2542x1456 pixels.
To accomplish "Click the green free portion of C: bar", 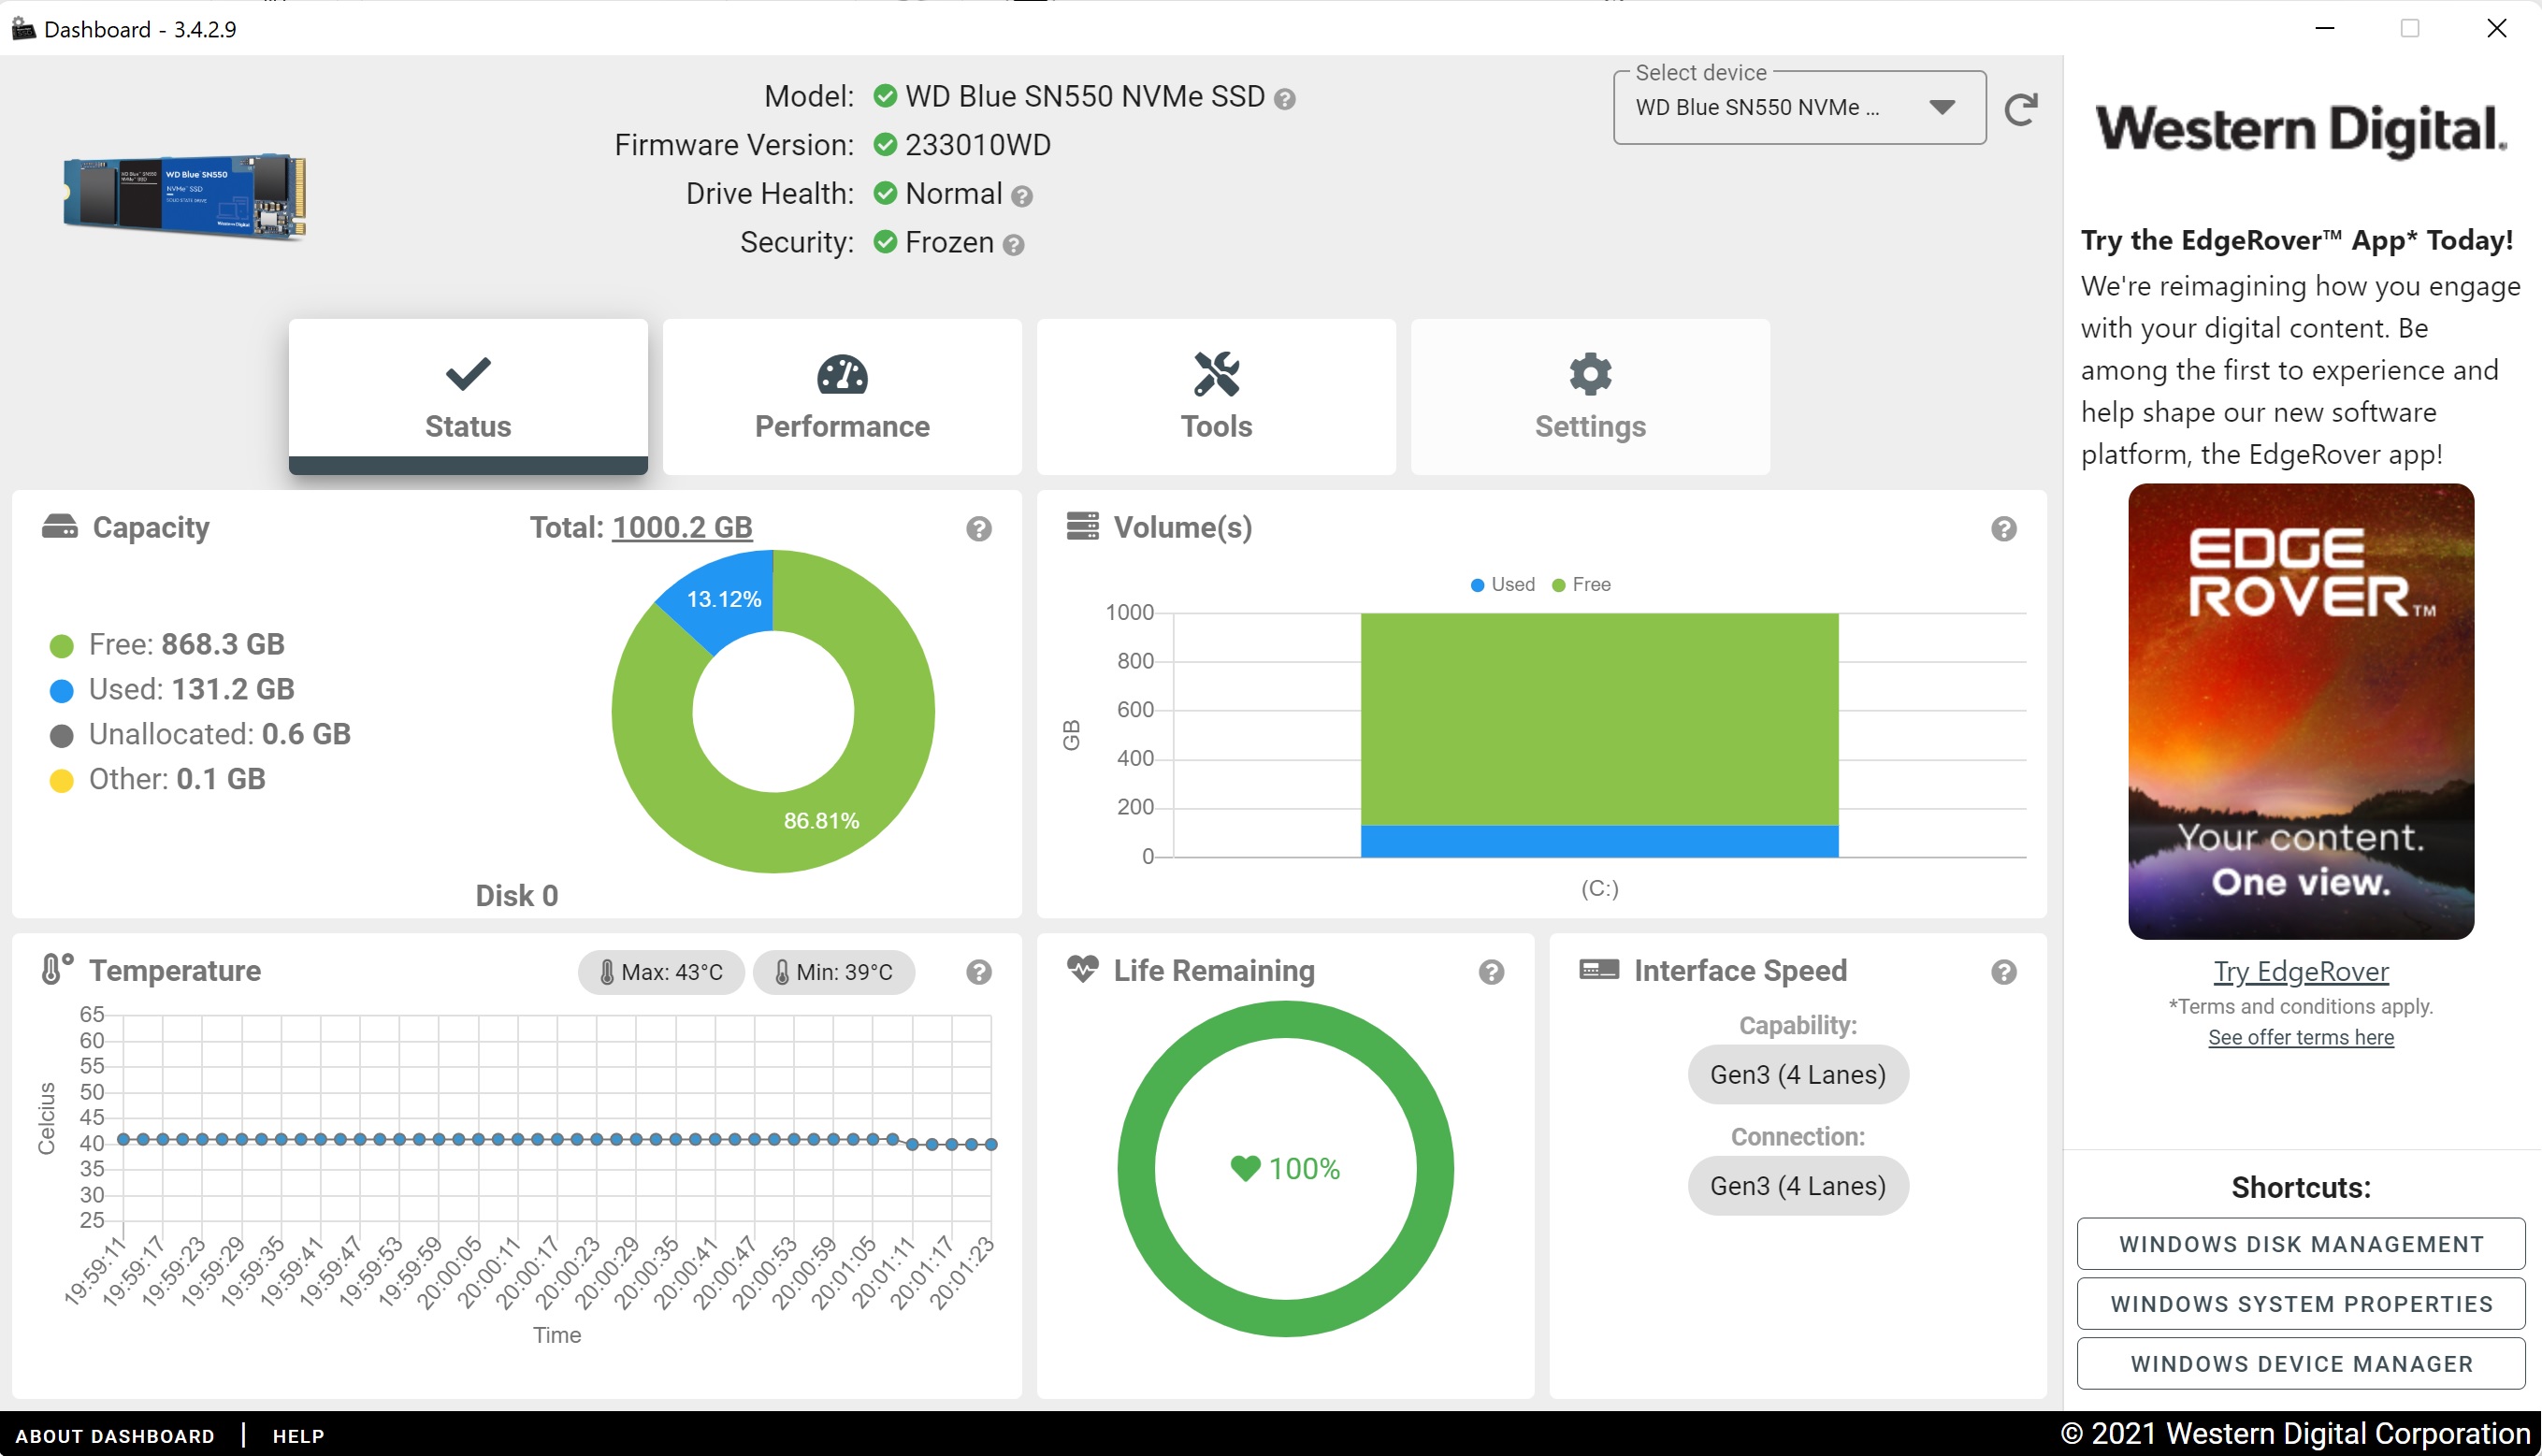I will click(x=1599, y=719).
